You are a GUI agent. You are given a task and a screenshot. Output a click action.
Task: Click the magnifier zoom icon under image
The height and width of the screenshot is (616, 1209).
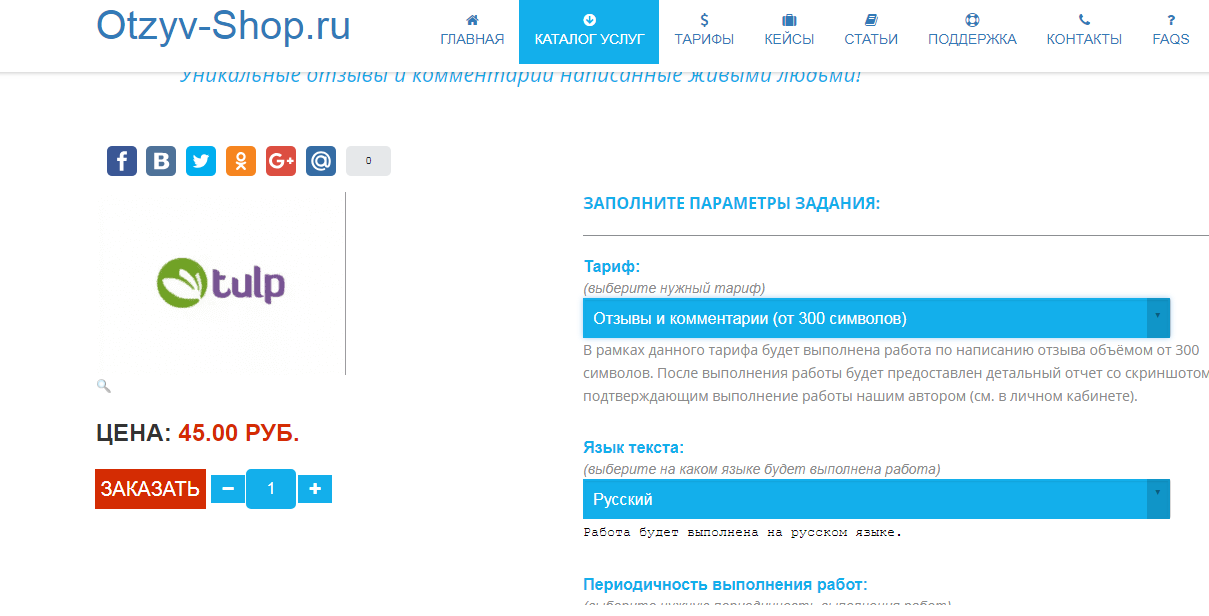[104, 386]
